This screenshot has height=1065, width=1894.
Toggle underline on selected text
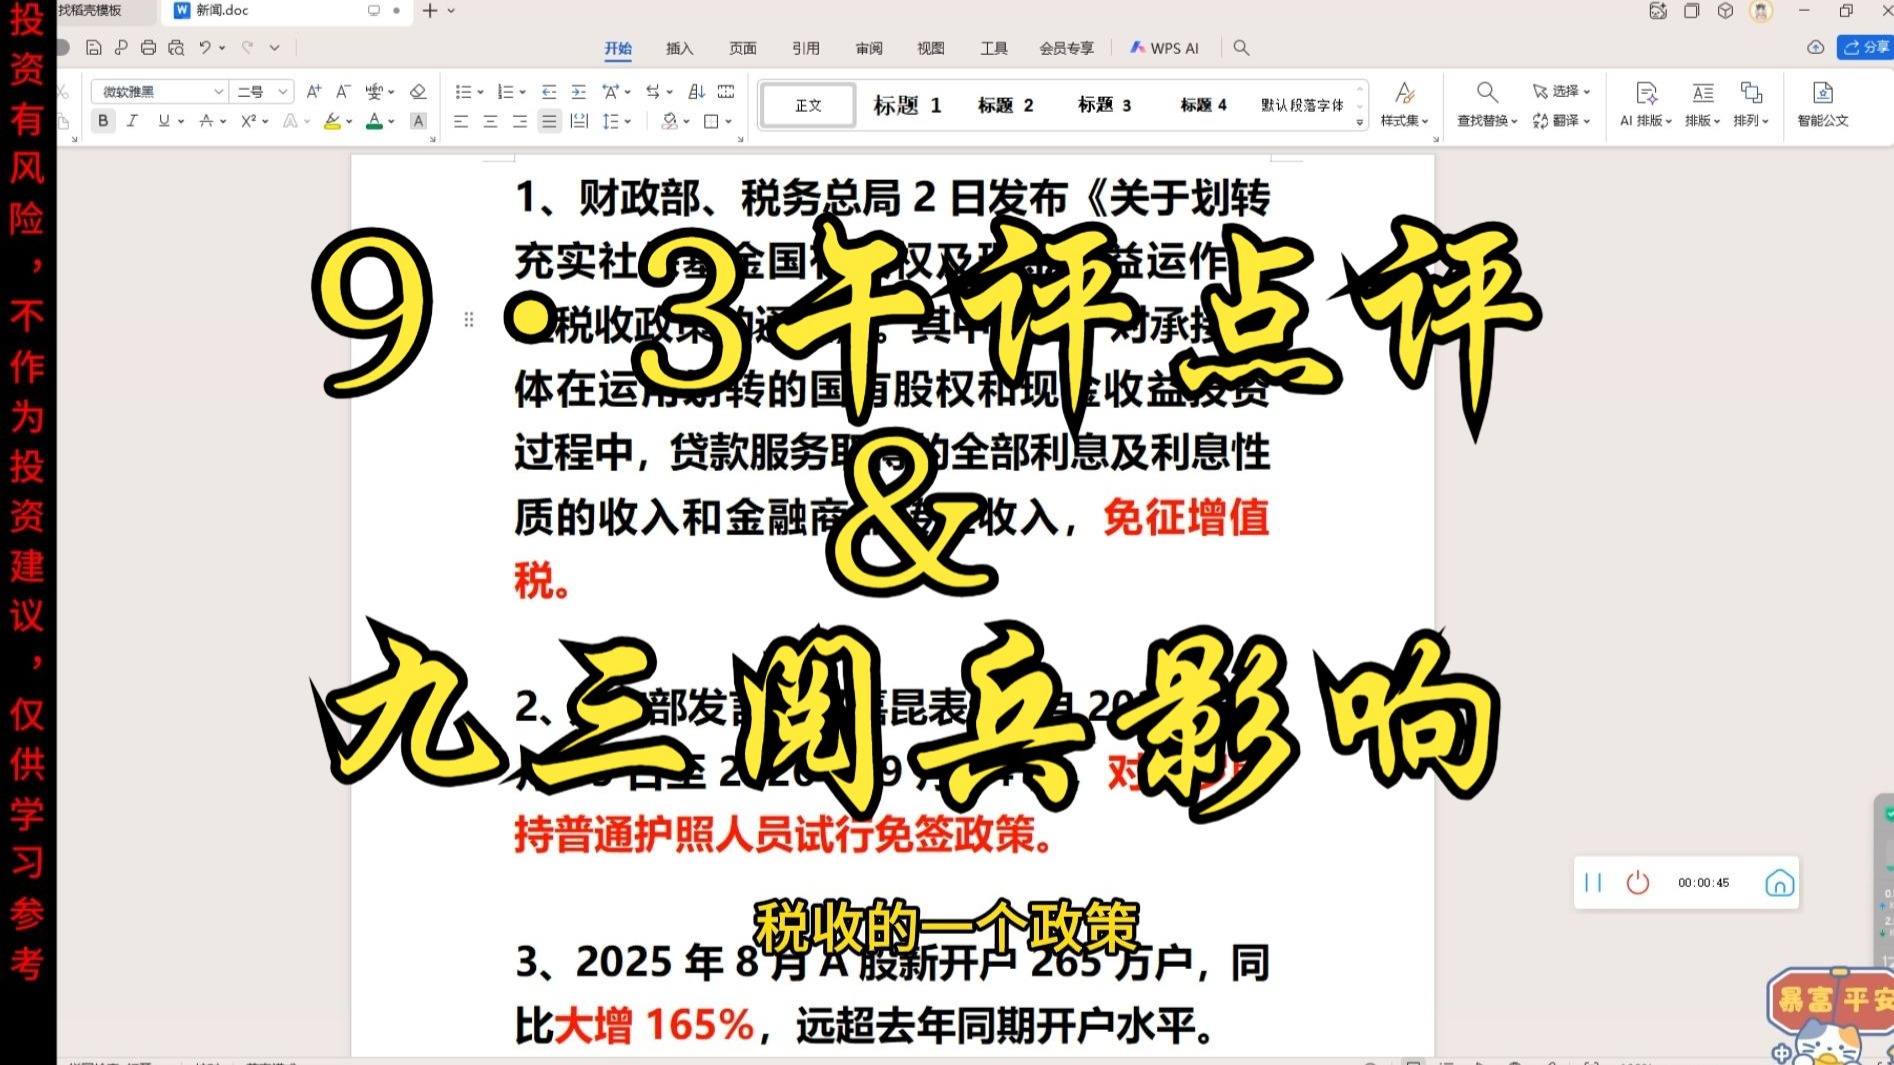[x=163, y=121]
